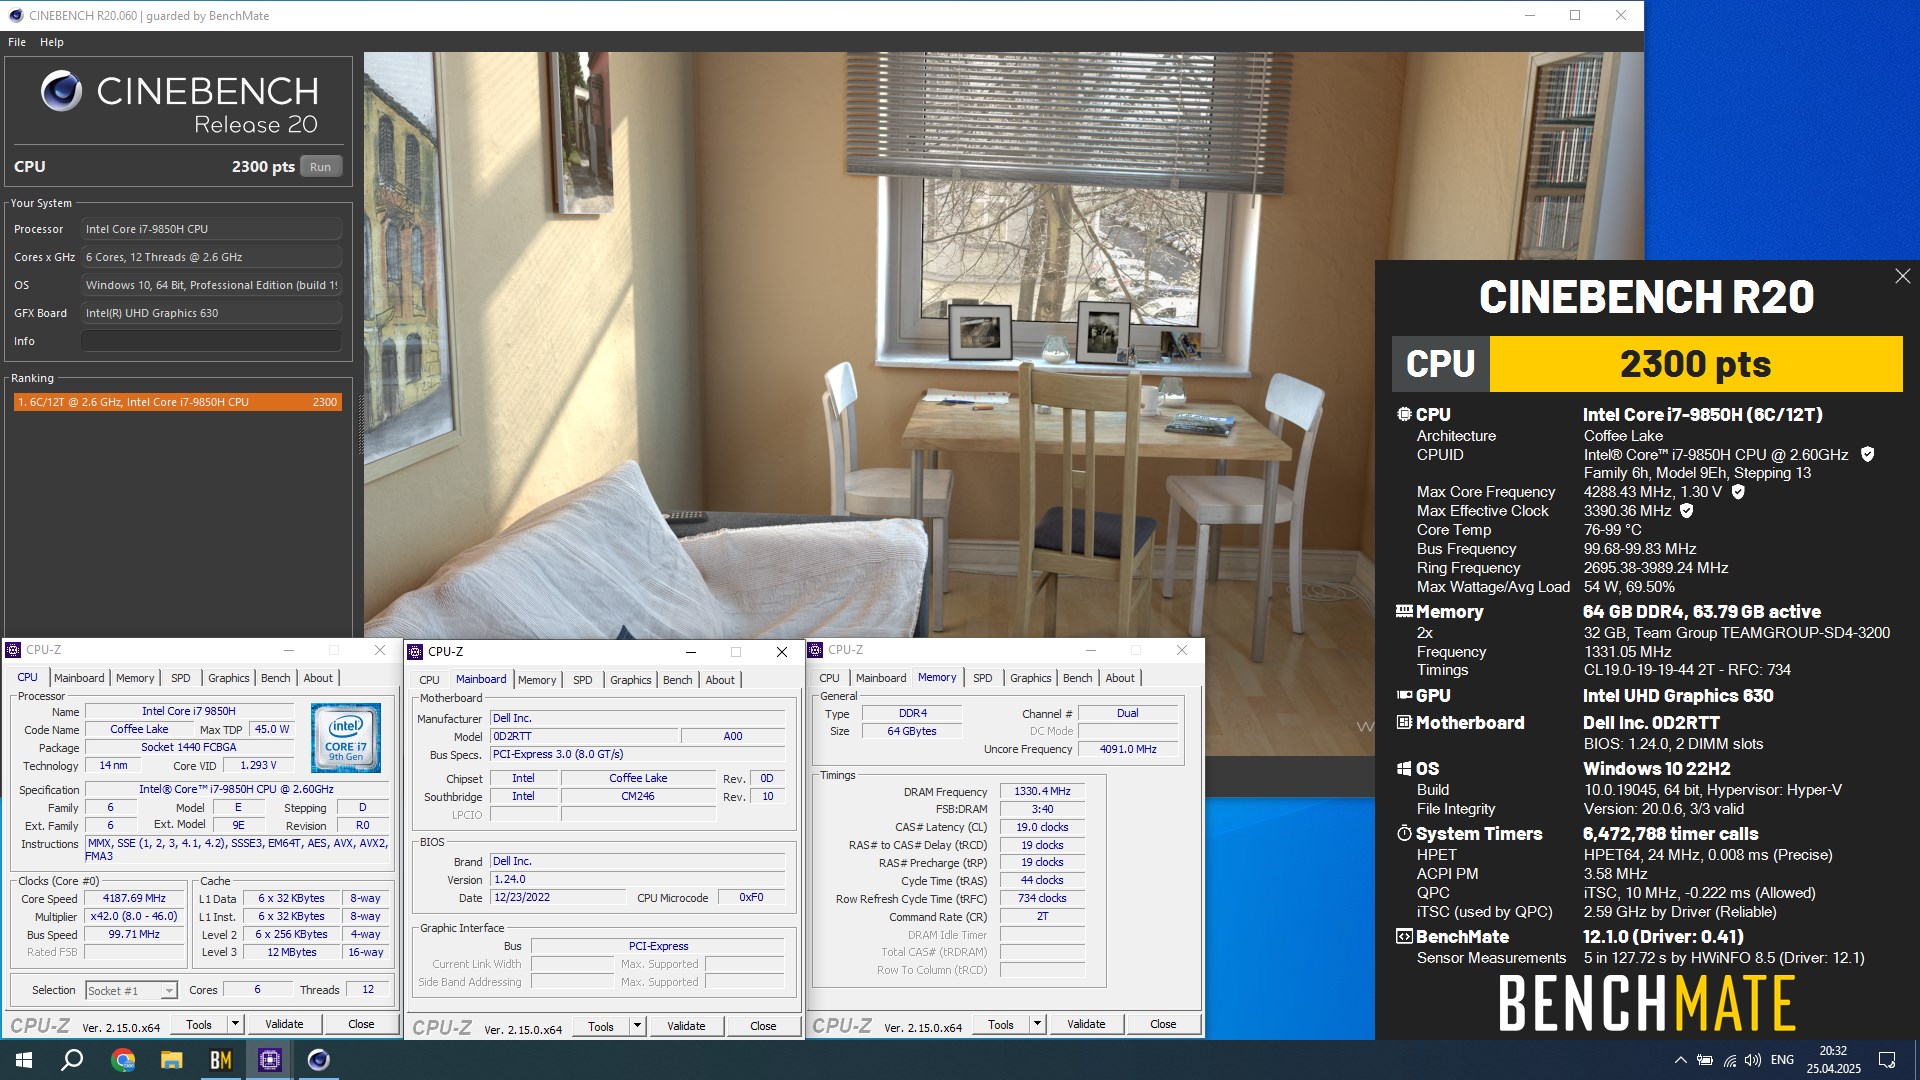Click Tools button in middle CPU-Z
The width and height of the screenshot is (1920, 1080).
pyautogui.click(x=601, y=1026)
